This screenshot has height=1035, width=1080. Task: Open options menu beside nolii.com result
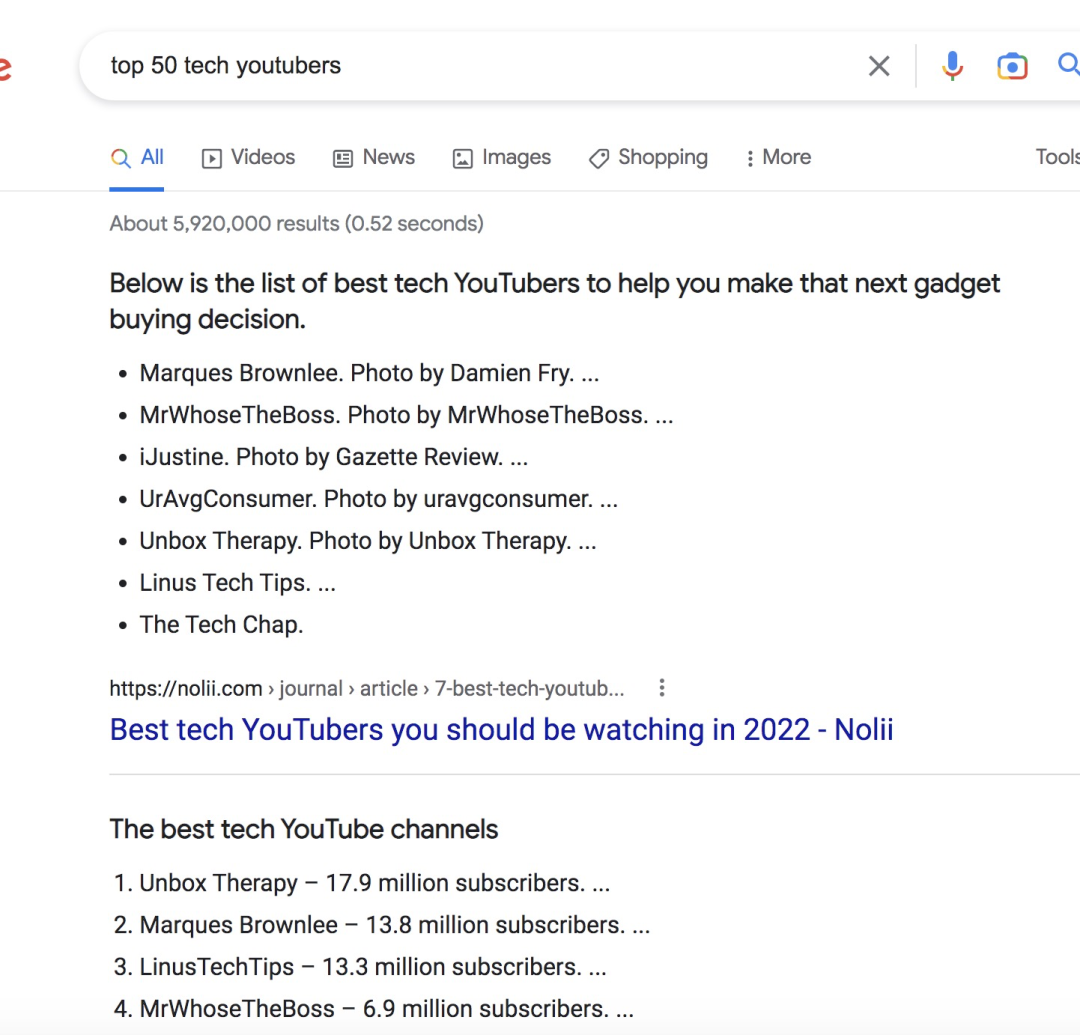661,688
